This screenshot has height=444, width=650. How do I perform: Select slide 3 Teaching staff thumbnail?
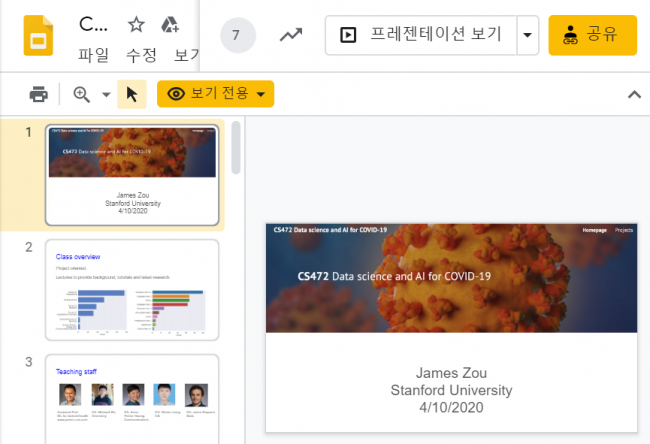[x=132, y=399]
